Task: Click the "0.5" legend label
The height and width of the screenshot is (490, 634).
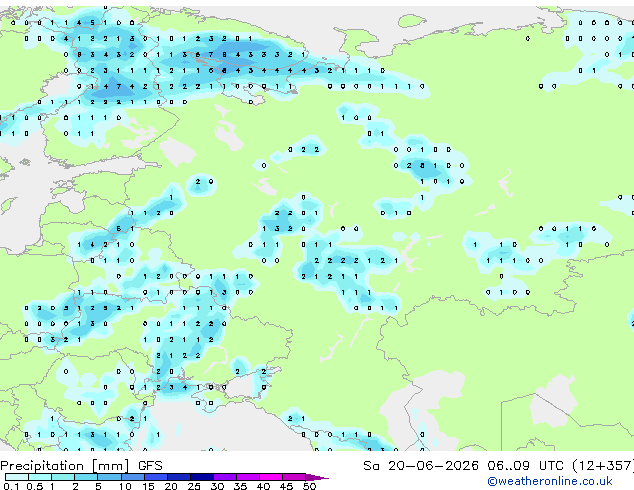Action: (x=35, y=486)
